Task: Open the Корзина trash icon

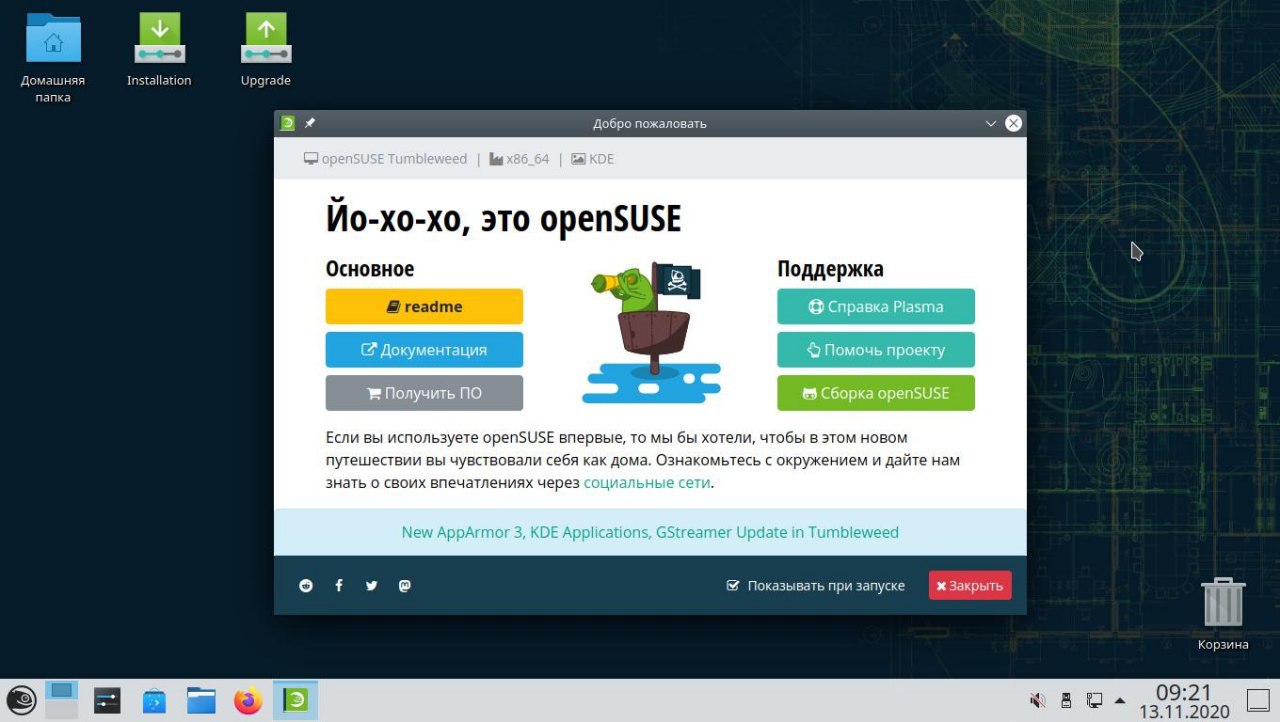Action: pos(1223,614)
